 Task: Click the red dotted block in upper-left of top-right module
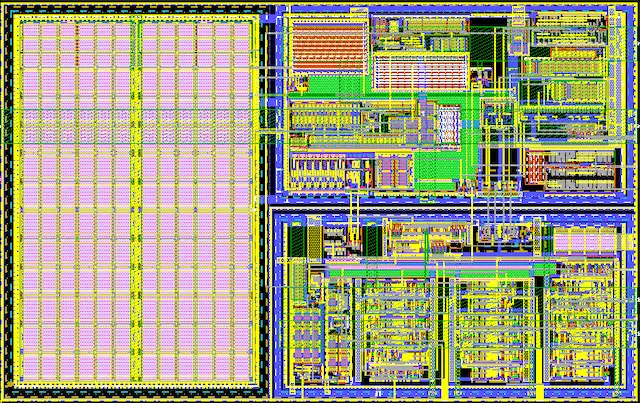(328, 45)
